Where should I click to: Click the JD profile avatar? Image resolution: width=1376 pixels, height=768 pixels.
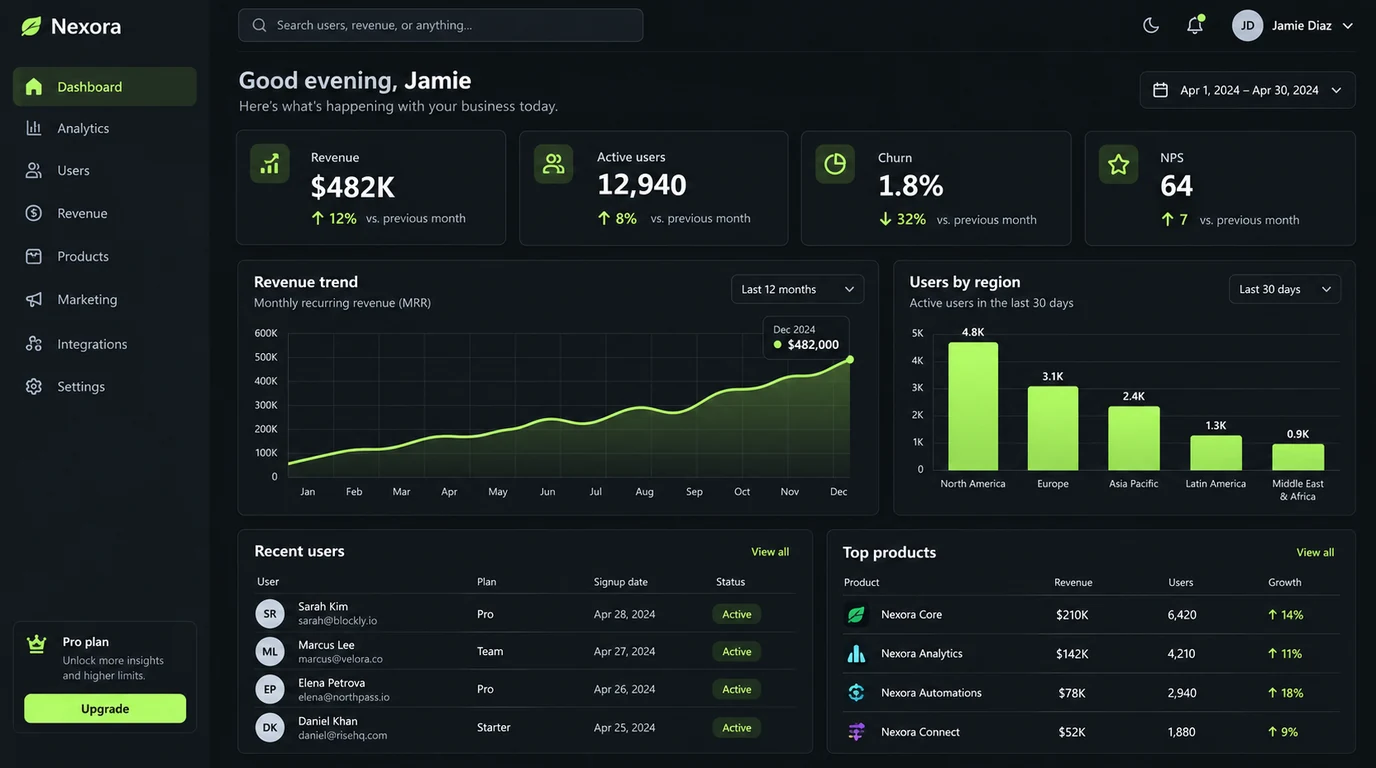(1248, 25)
